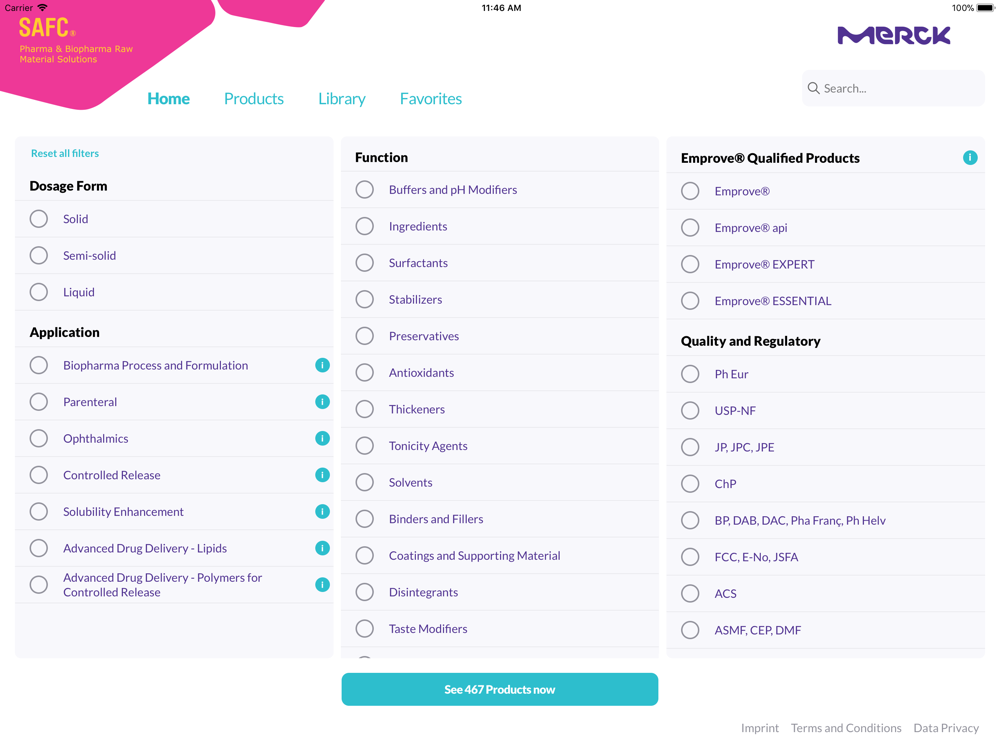
Task: Click See 467 Products now button
Action: (x=500, y=689)
